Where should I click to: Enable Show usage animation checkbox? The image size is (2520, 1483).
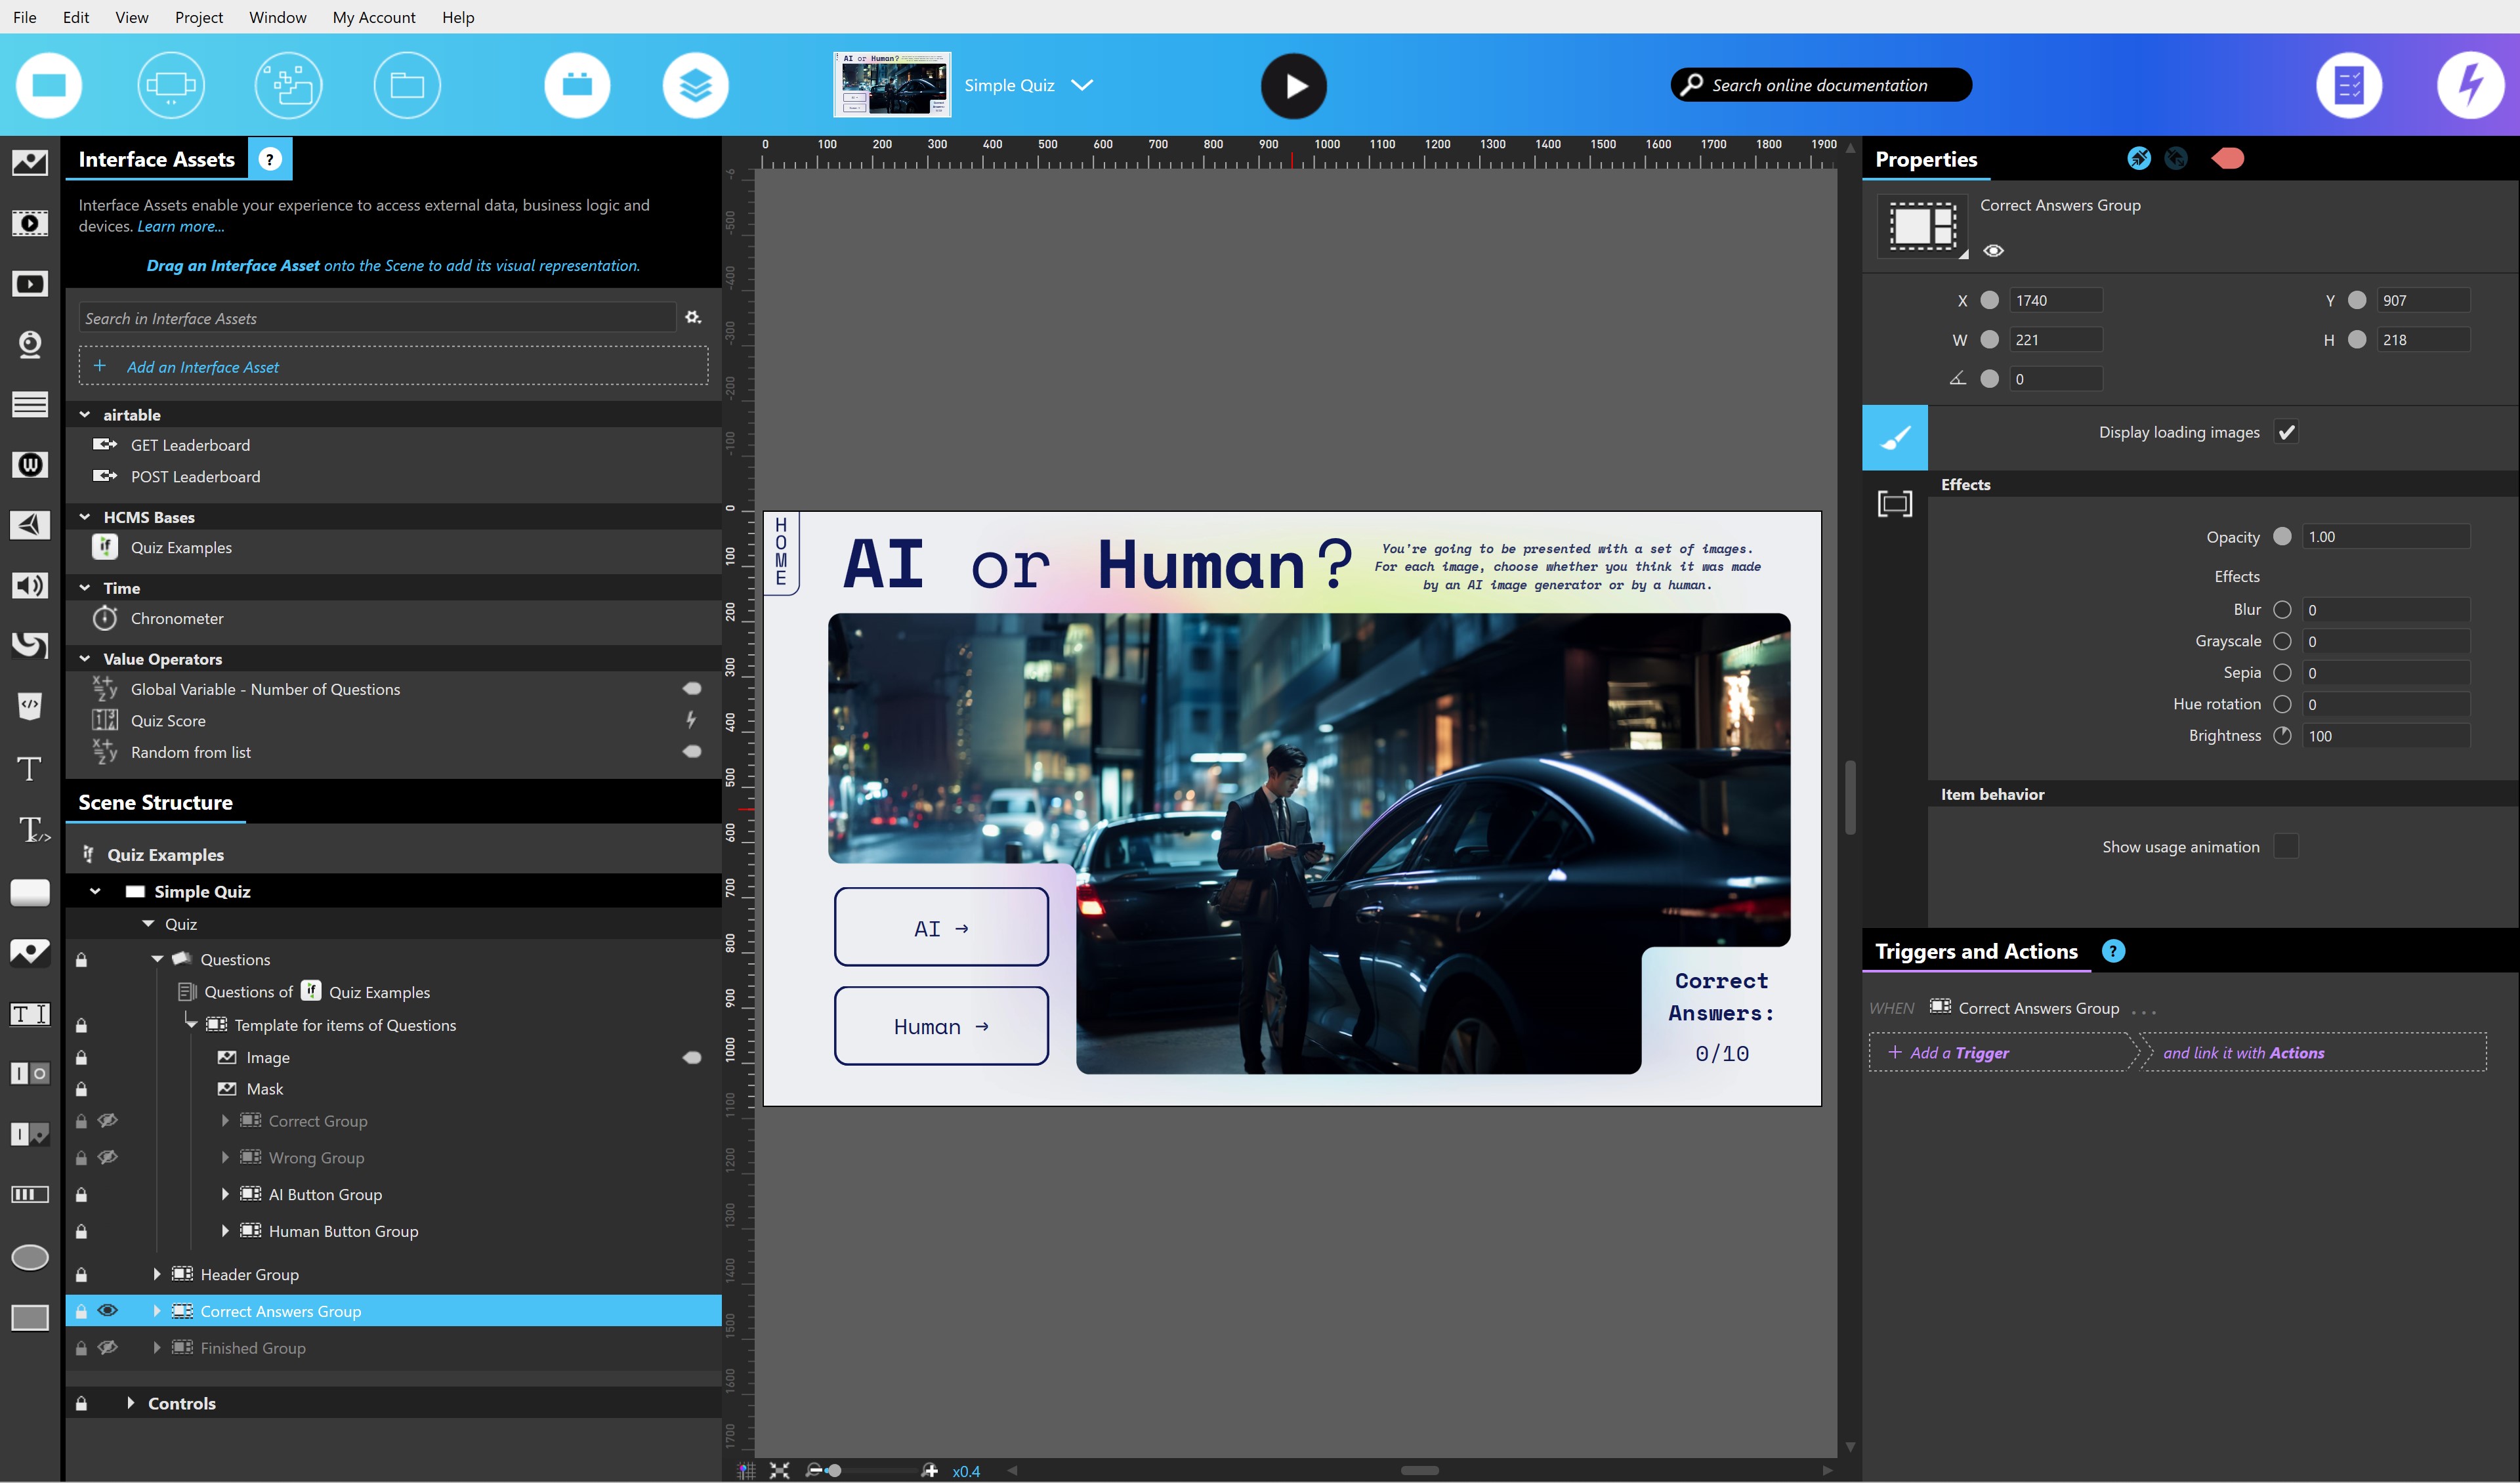[2286, 847]
